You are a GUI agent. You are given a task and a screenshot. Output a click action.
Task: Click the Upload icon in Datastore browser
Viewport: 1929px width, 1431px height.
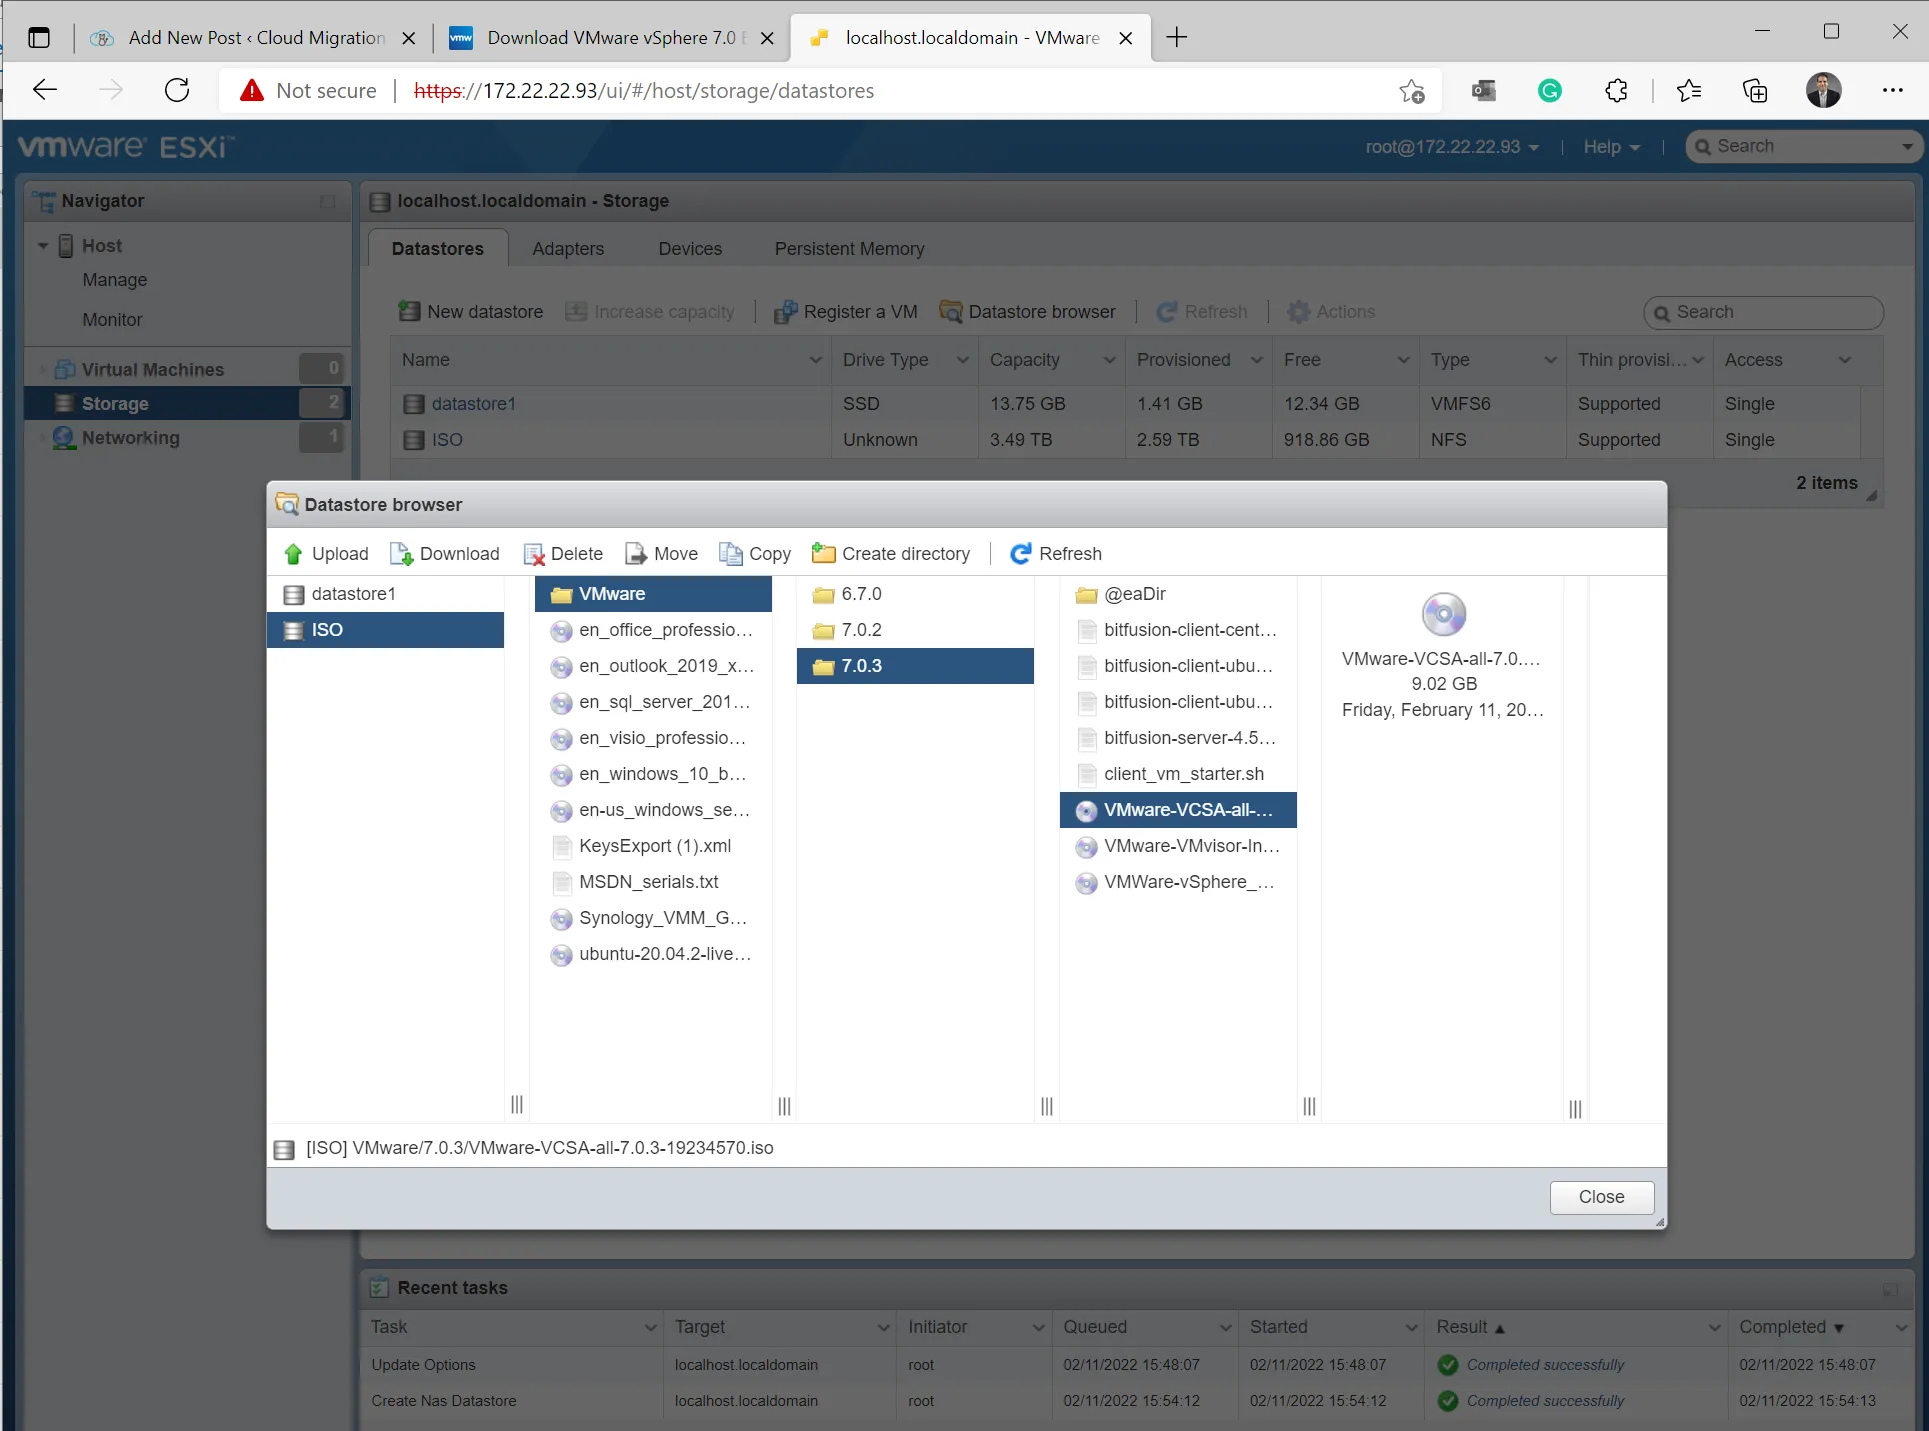[293, 554]
